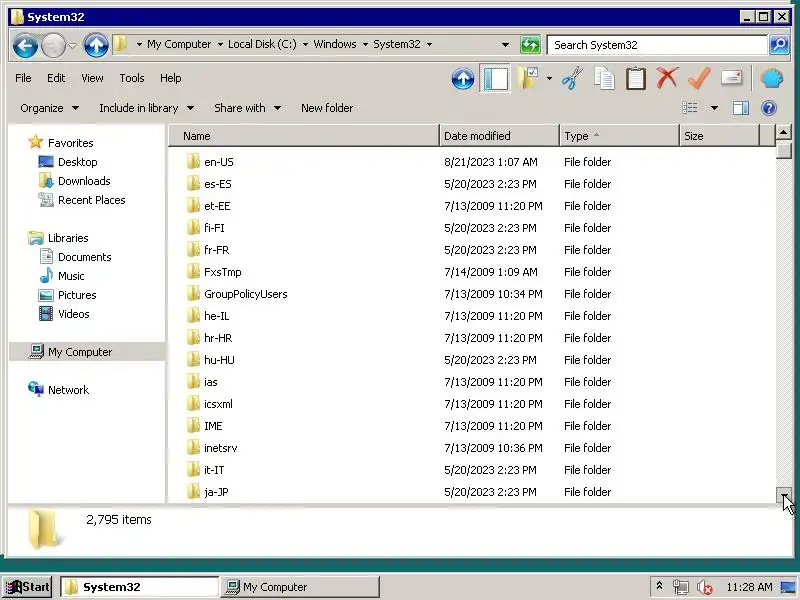Click the scrollbar down arrow
The width and height of the screenshot is (800, 600).
pos(784,494)
